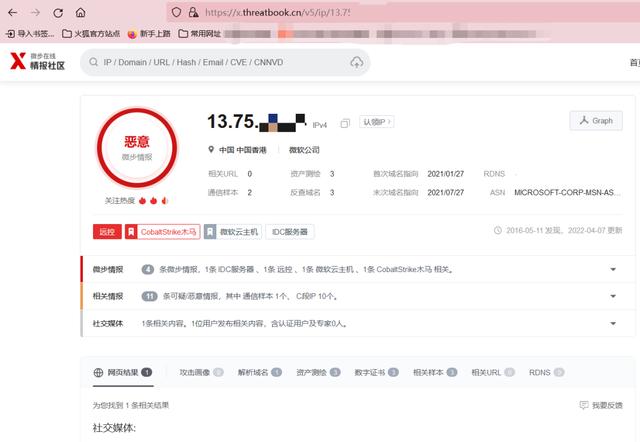Click the 为您找到 1 条相关结果 text
This screenshot has height=442, width=640.
pos(131,405)
